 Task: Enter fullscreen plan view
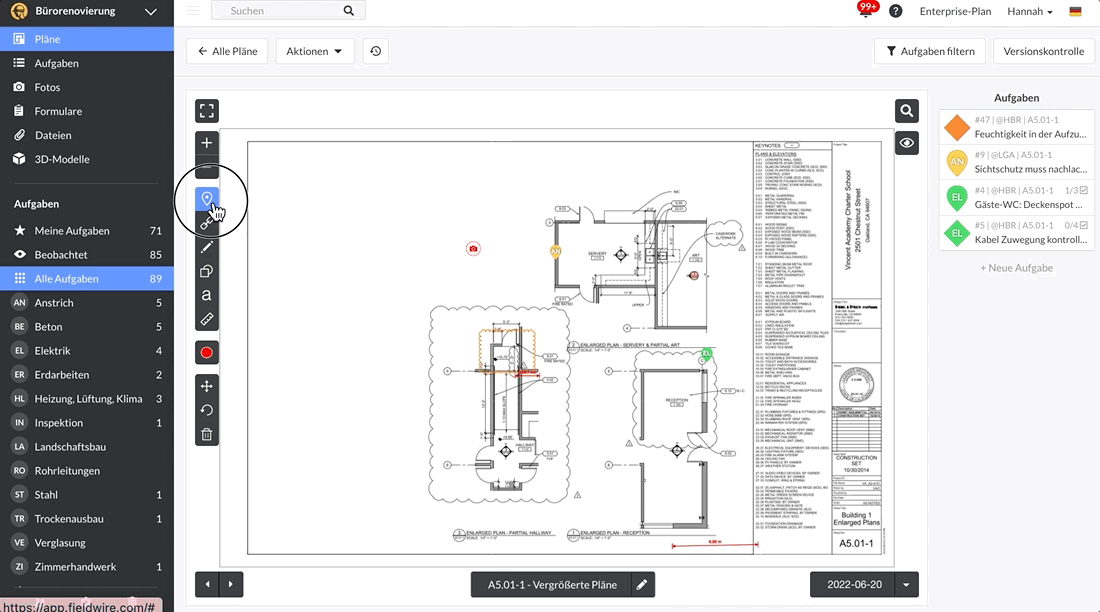pos(207,111)
